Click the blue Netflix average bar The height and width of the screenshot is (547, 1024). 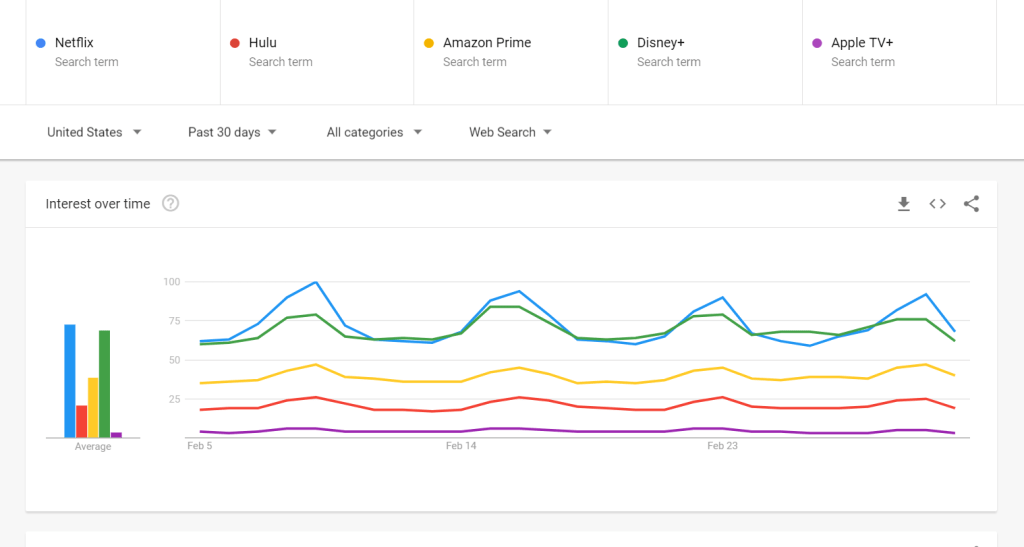point(70,381)
